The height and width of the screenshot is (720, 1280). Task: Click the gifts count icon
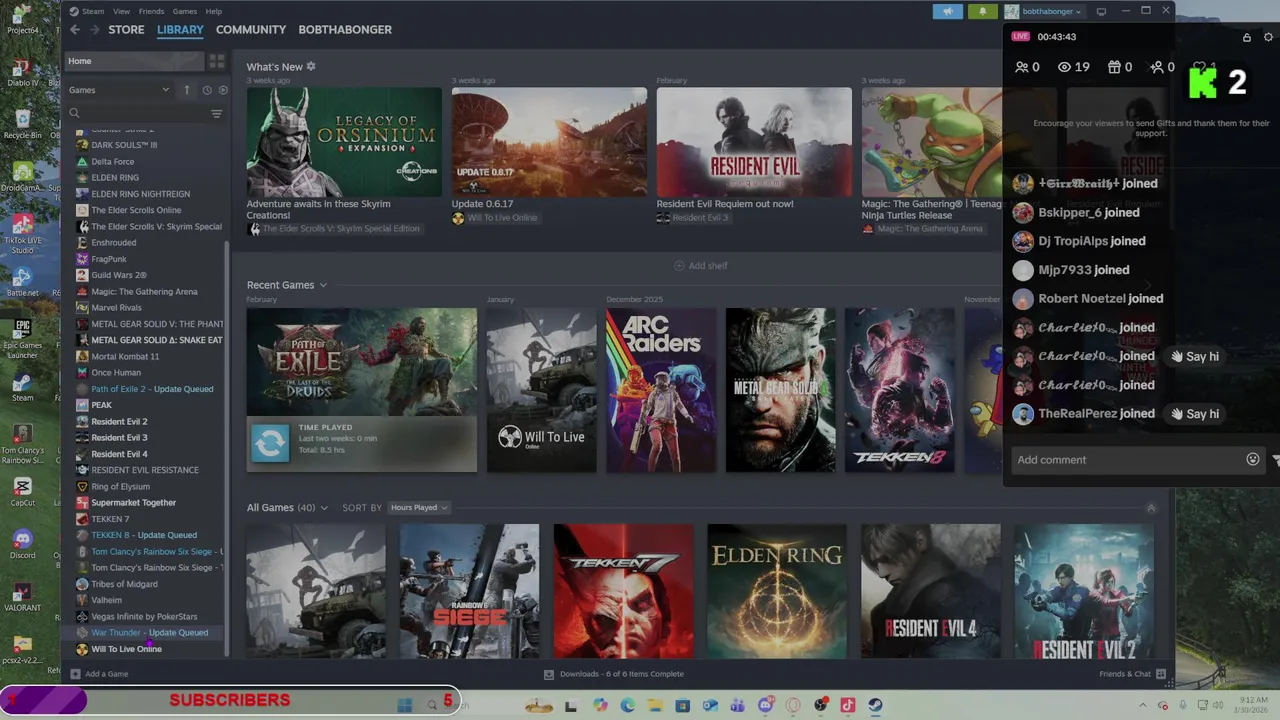[x=1114, y=67]
